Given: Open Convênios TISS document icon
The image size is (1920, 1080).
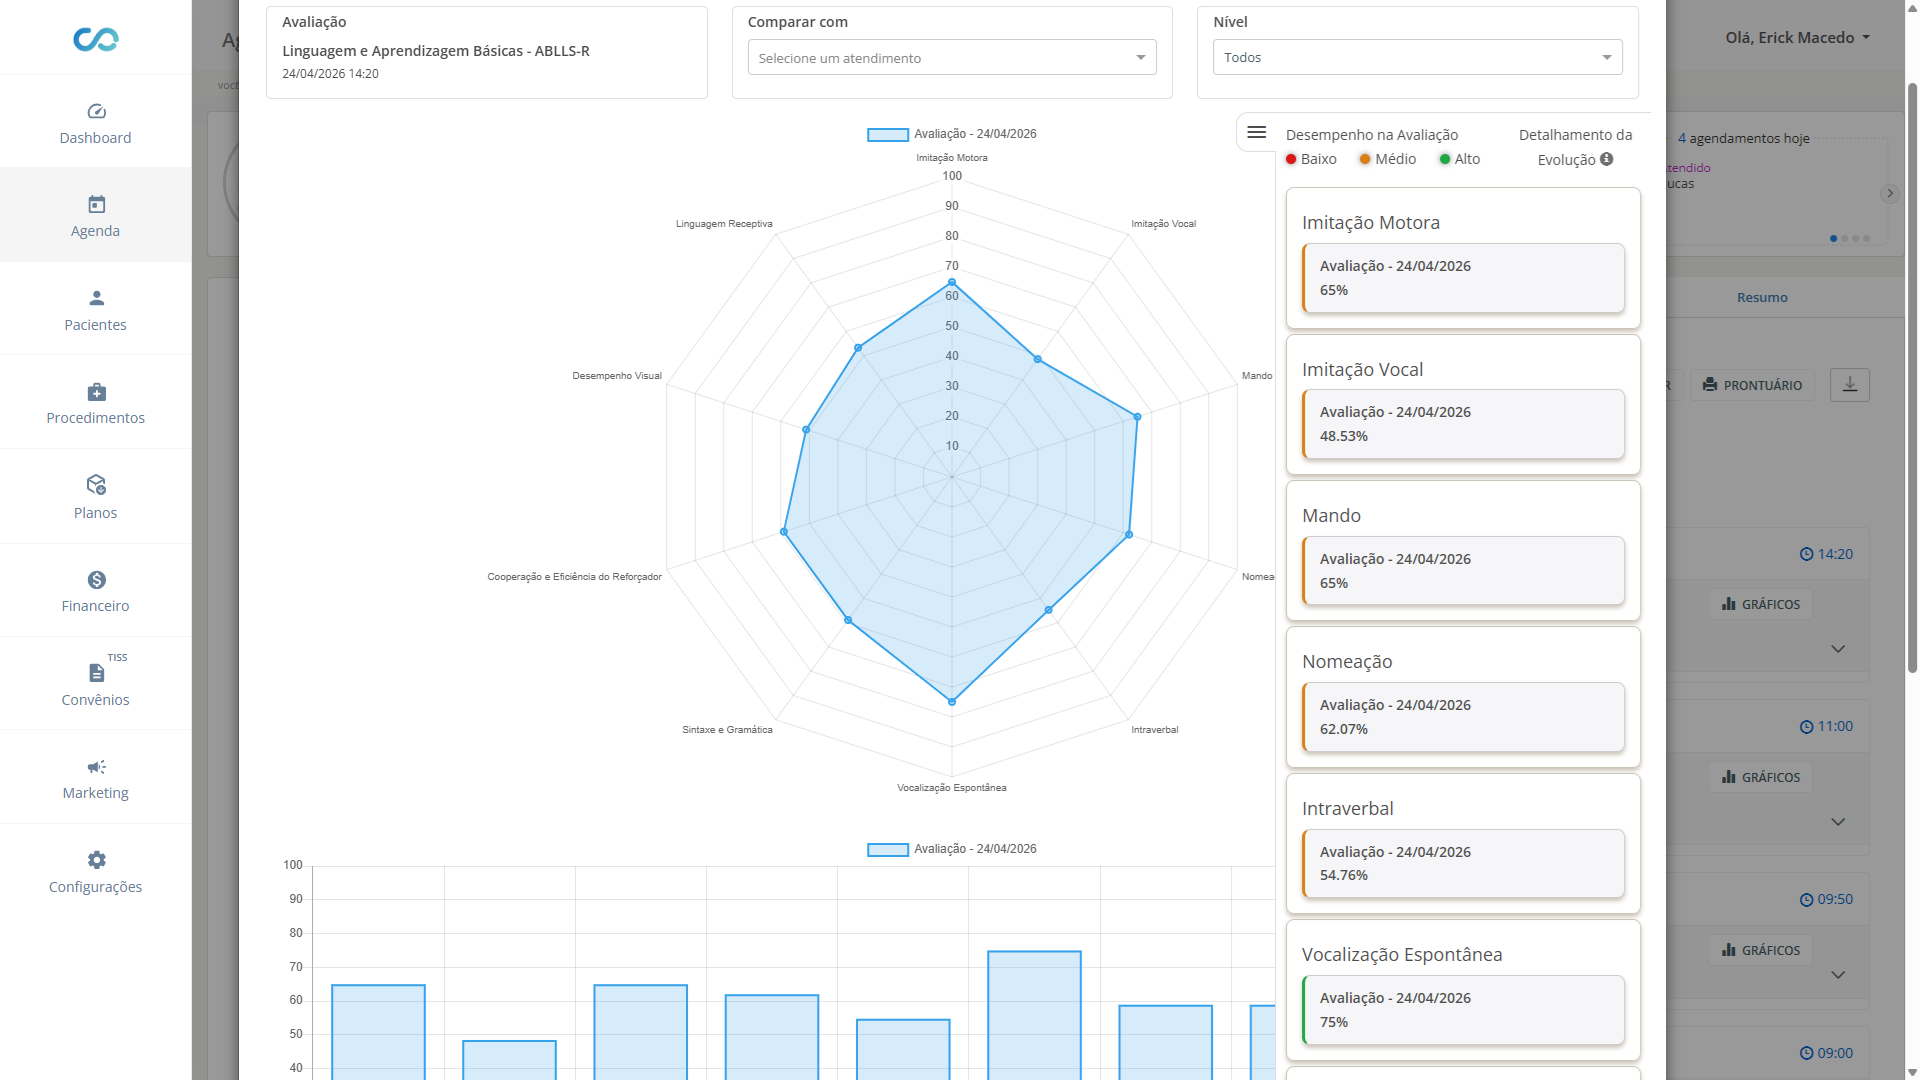Looking at the screenshot, I should (x=96, y=673).
